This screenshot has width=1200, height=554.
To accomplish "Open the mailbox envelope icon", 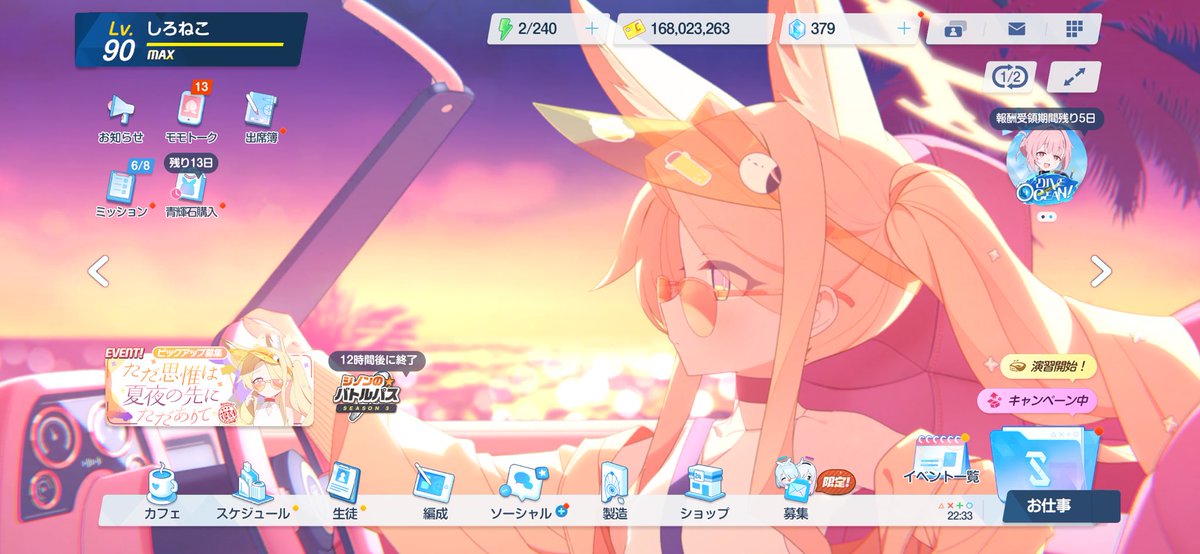I will pyautogui.click(x=1017, y=29).
